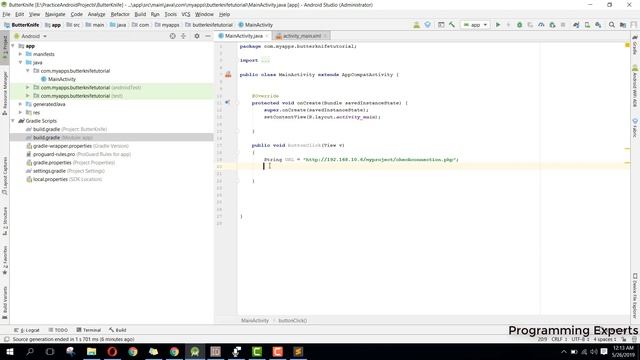Open the Logcat tool window

(x=27, y=330)
